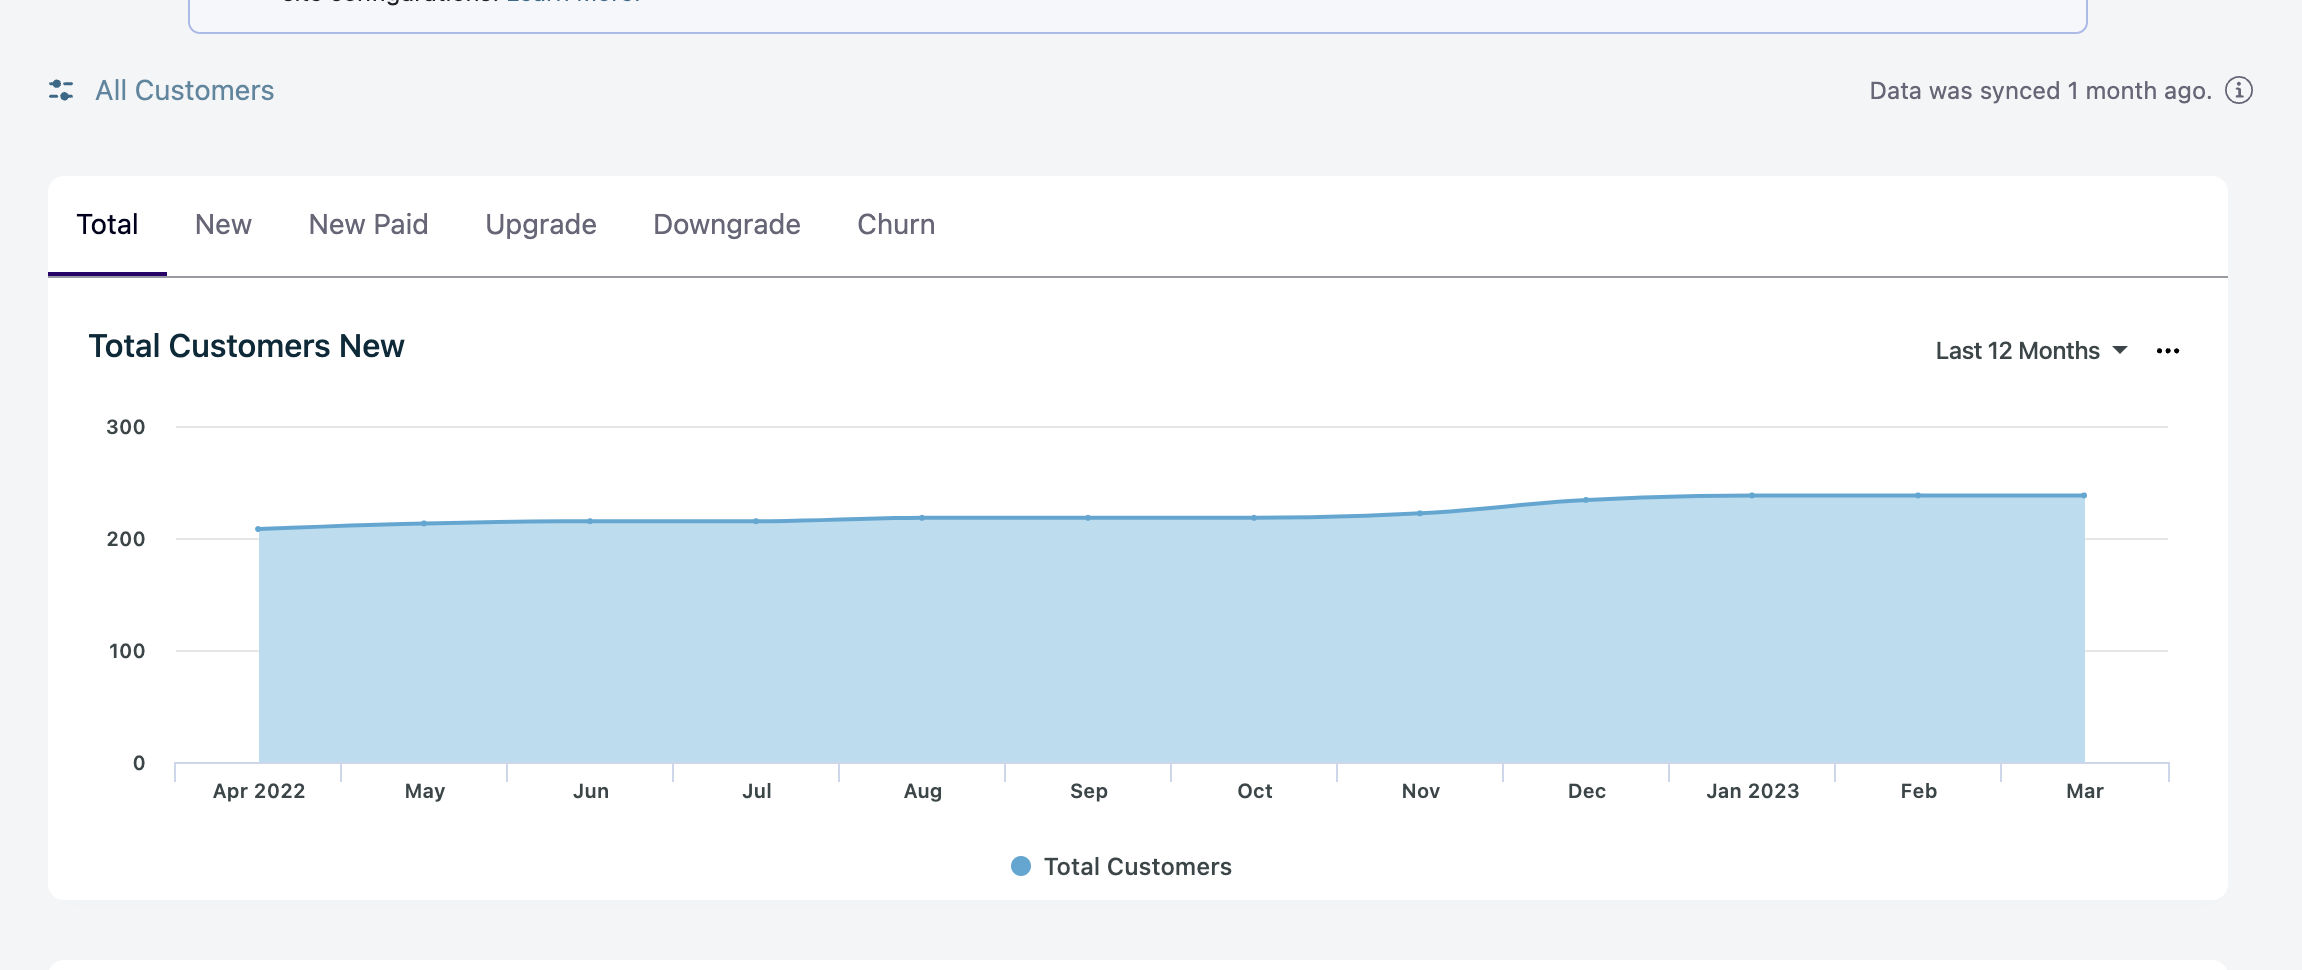Open the All Customers filter link
Image resolution: width=2302 pixels, height=970 pixels.
tap(184, 91)
